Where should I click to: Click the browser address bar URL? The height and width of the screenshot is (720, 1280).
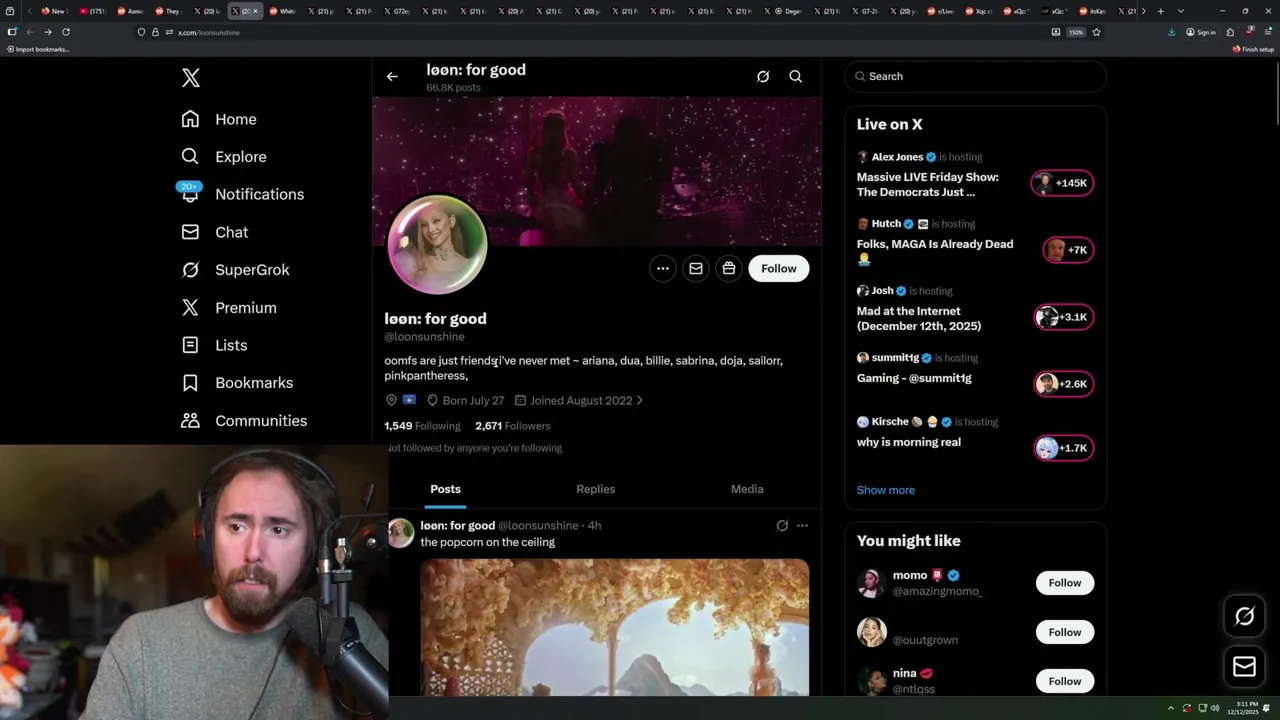click(208, 32)
